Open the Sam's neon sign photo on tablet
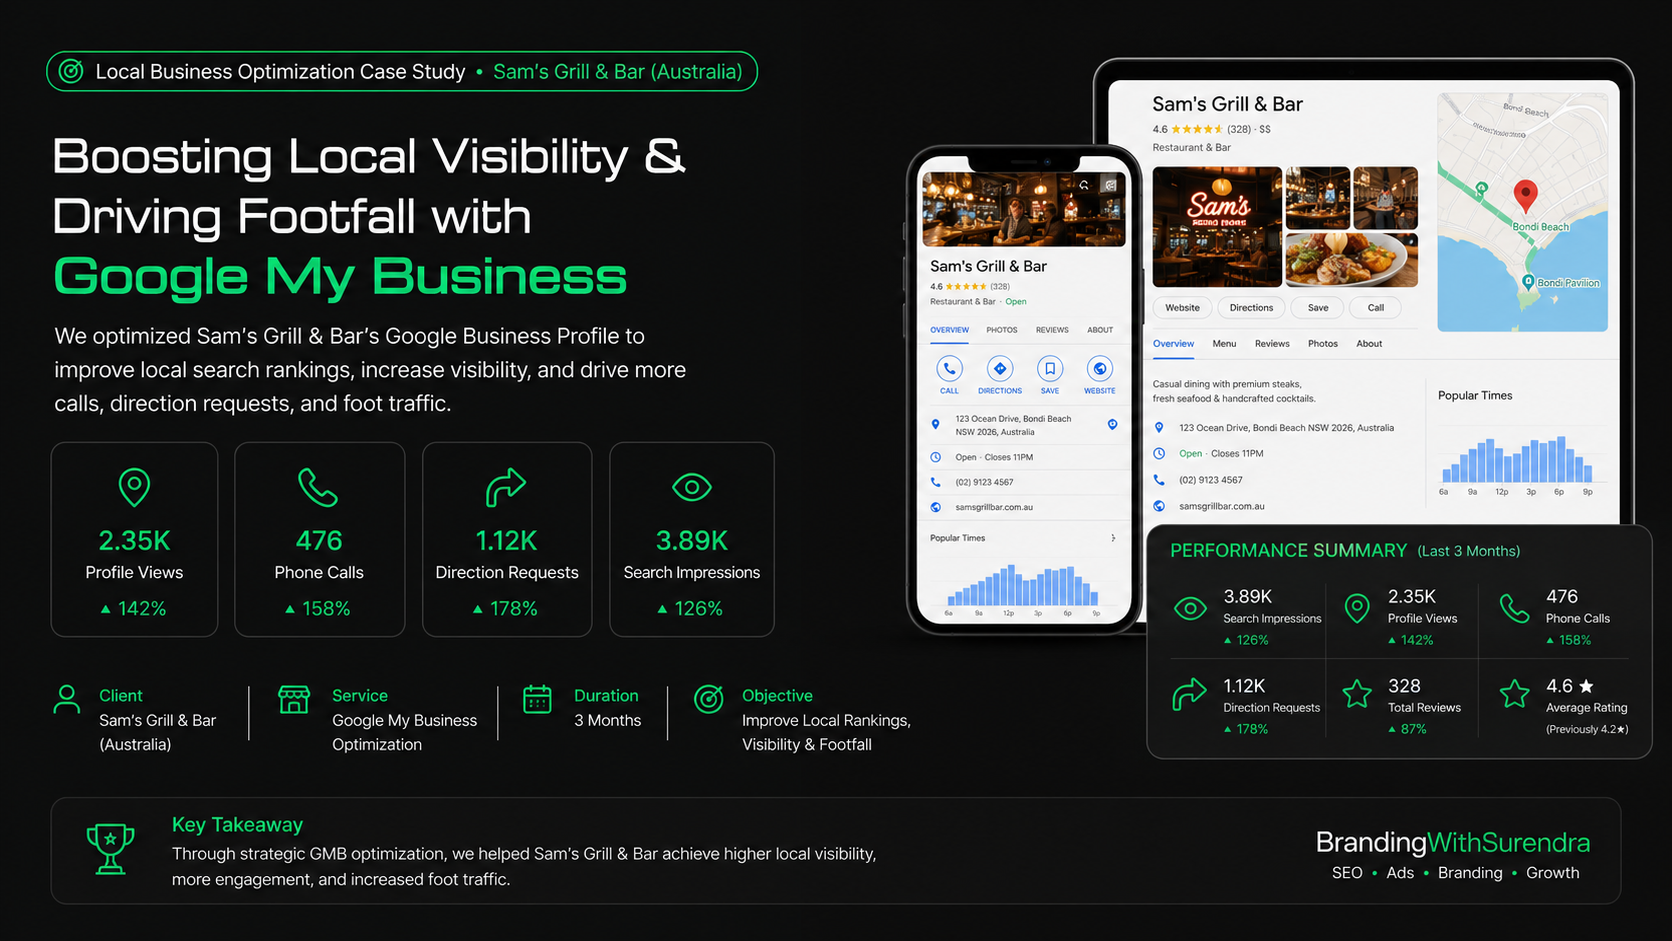Screen dimensions: 1672x941 tap(1217, 227)
